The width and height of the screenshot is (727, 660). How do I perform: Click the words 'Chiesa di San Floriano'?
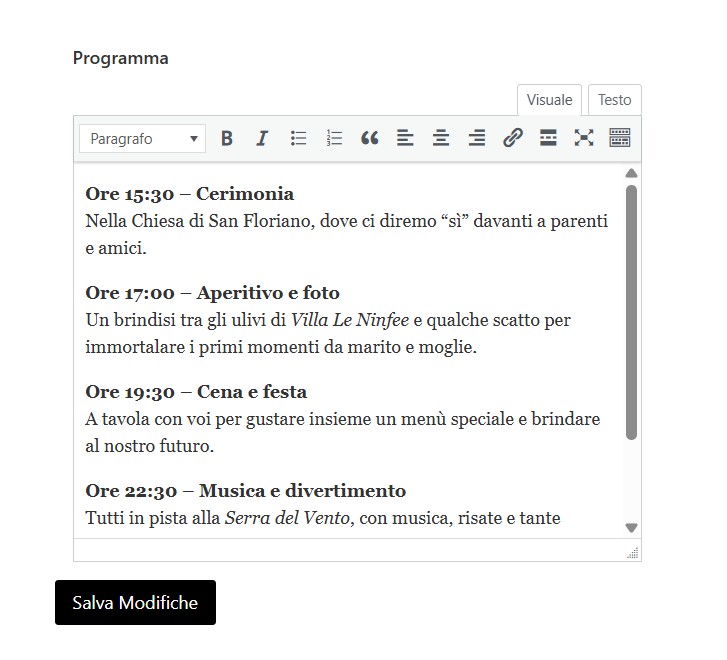pyautogui.click(x=223, y=221)
